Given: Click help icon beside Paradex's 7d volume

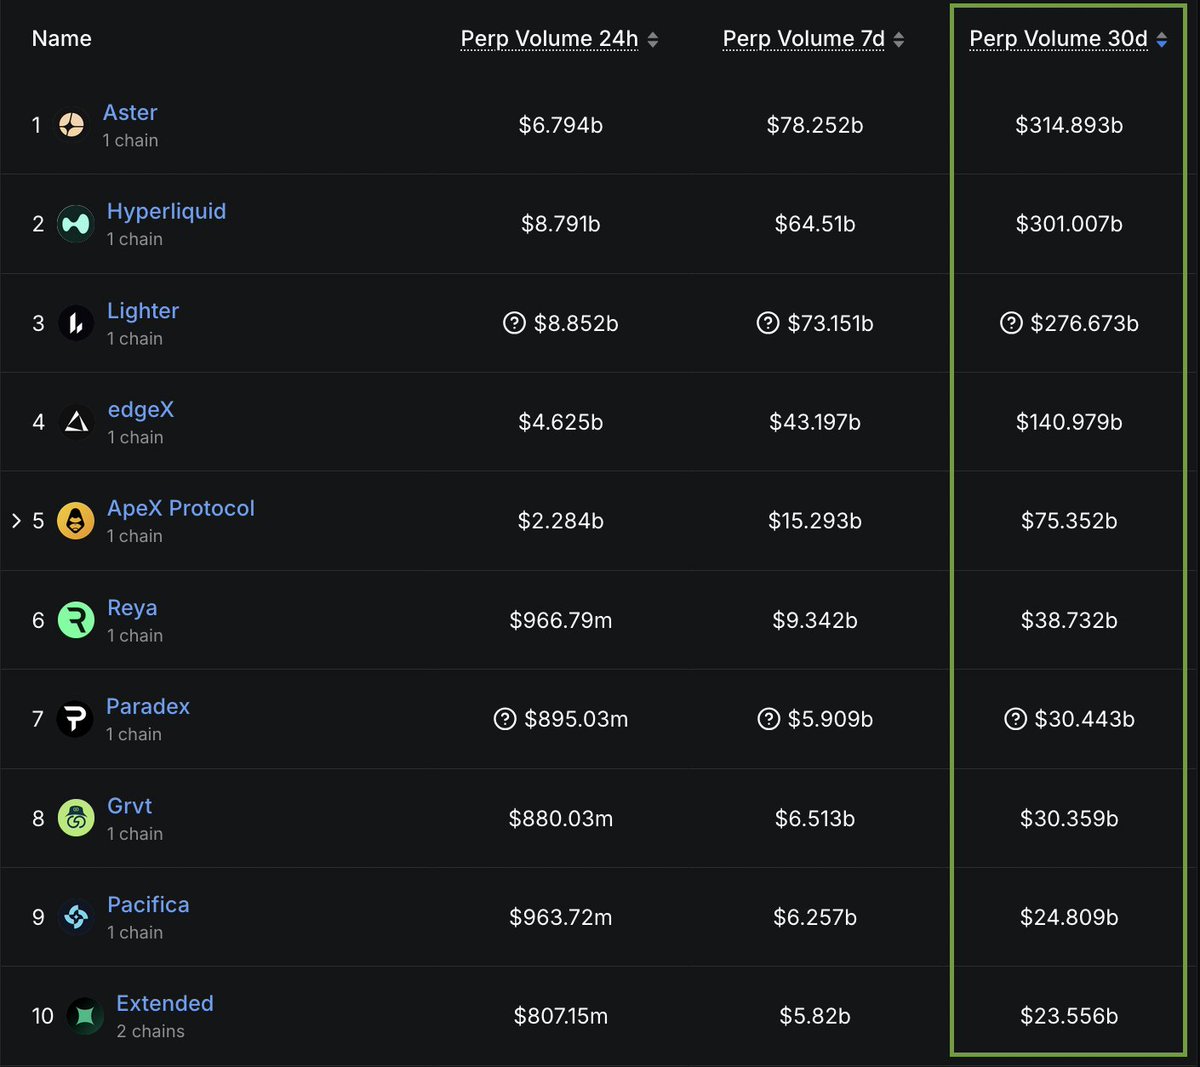Looking at the screenshot, I should coord(769,719).
